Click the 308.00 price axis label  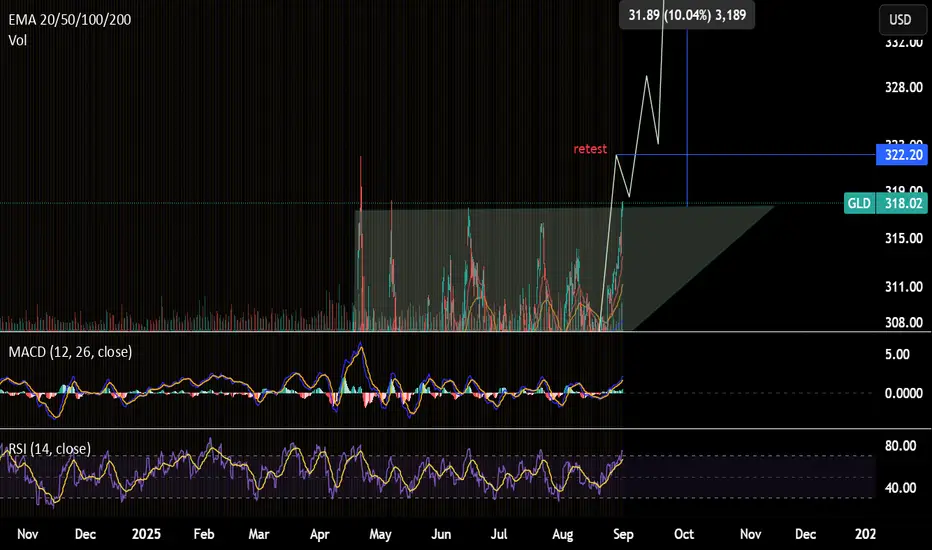(x=903, y=322)
